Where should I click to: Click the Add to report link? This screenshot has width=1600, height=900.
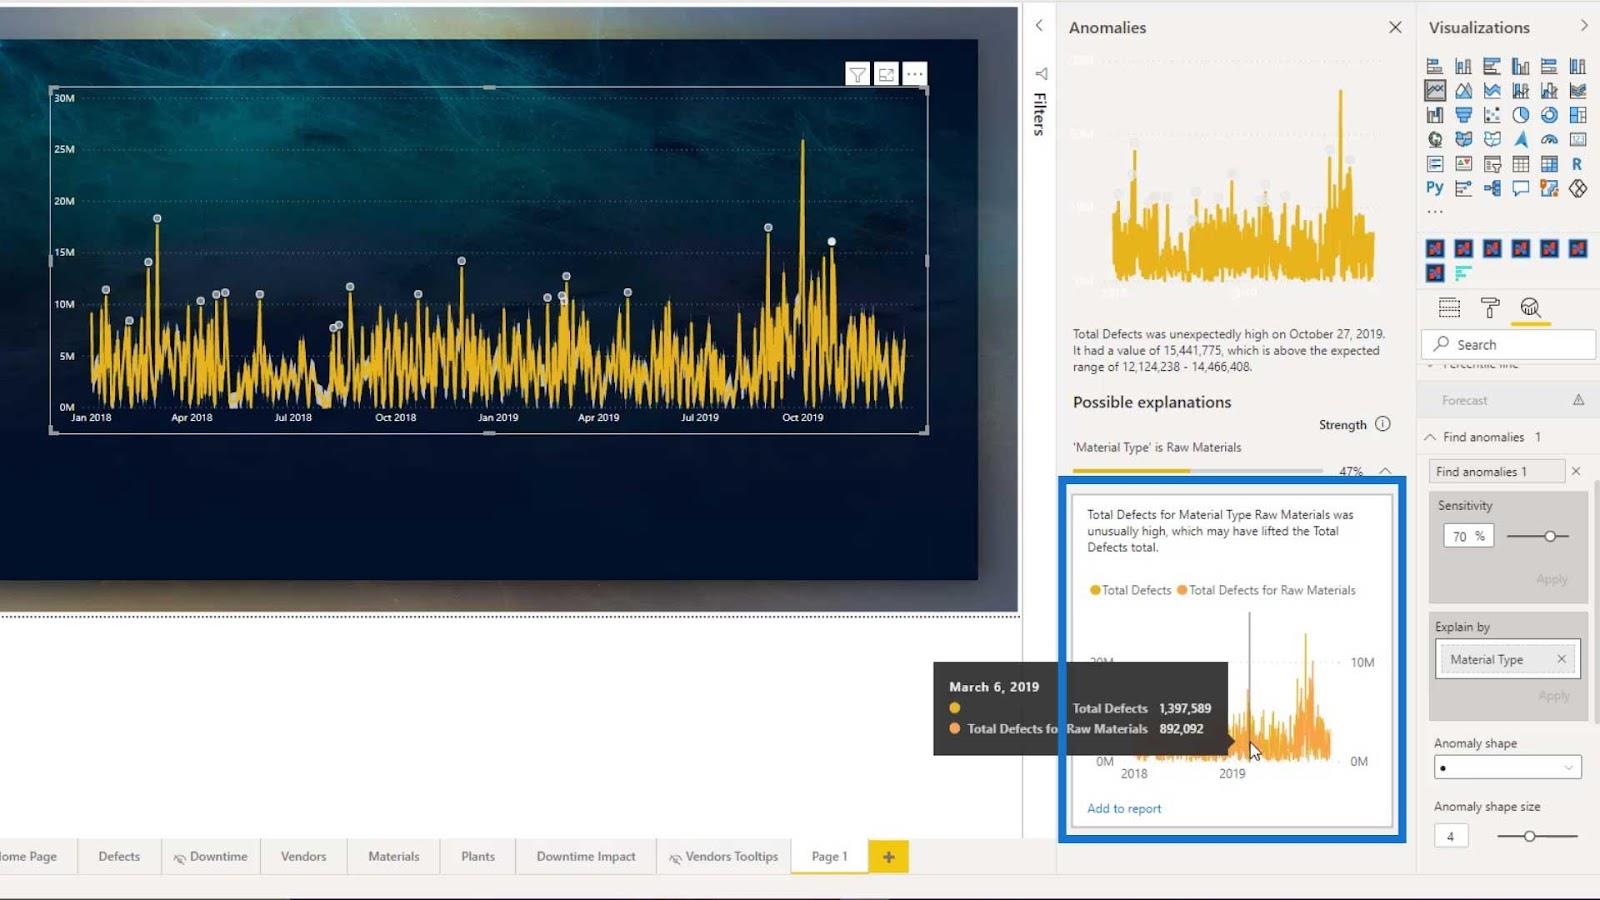click(x=1124, y=808)
